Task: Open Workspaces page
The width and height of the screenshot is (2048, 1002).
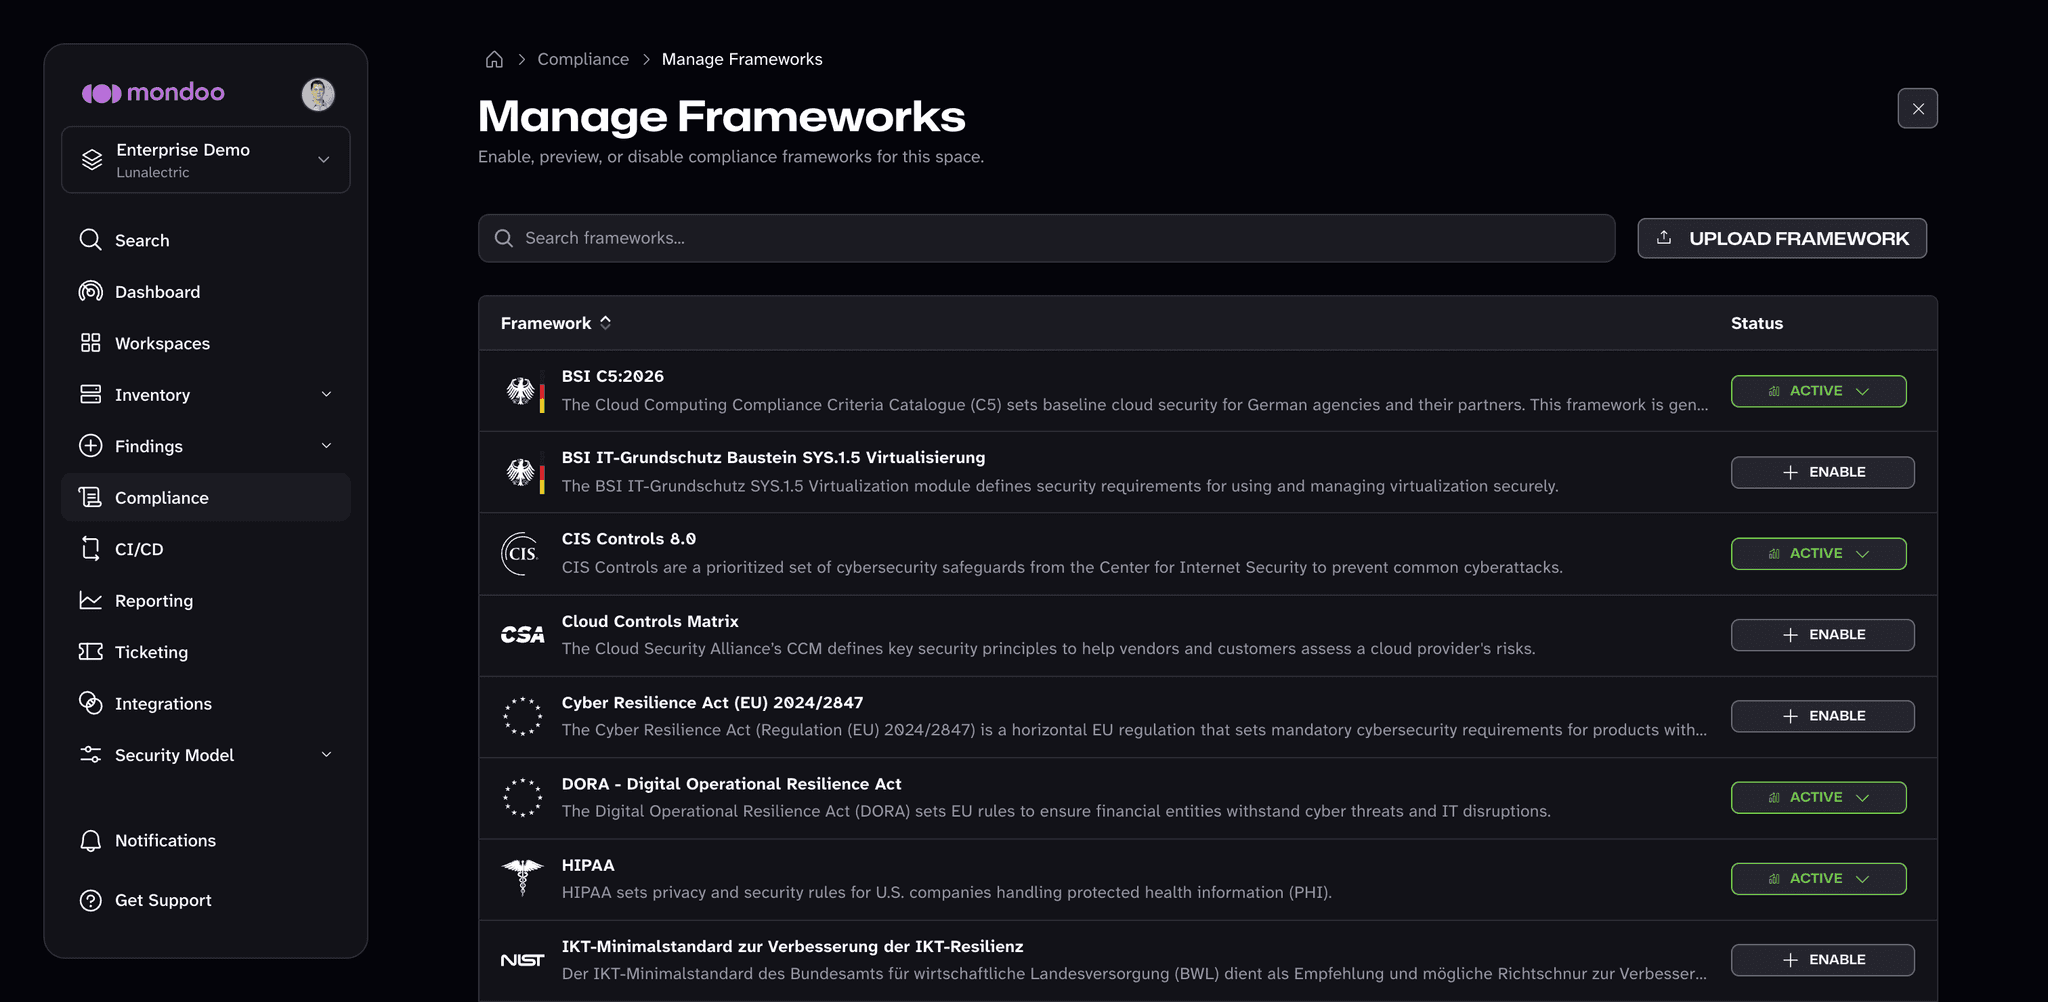Action: (x=206, y=343)
